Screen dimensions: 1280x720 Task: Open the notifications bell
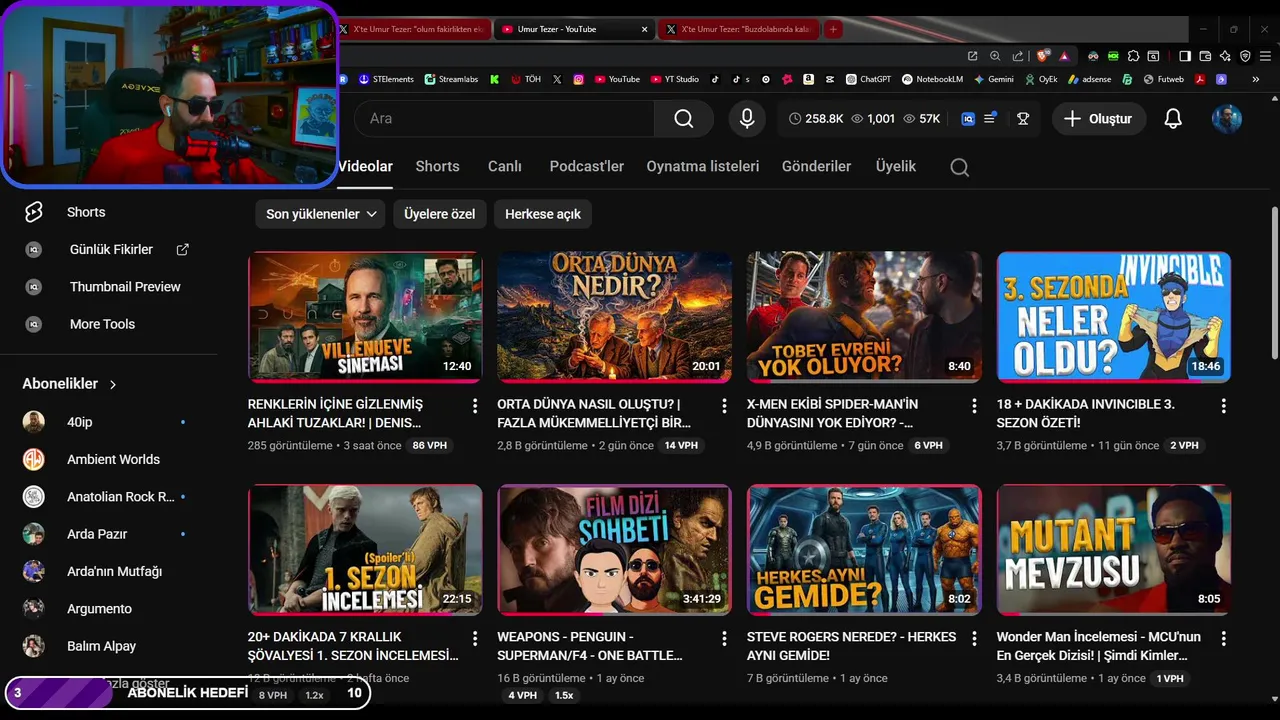pos(1173,118)
